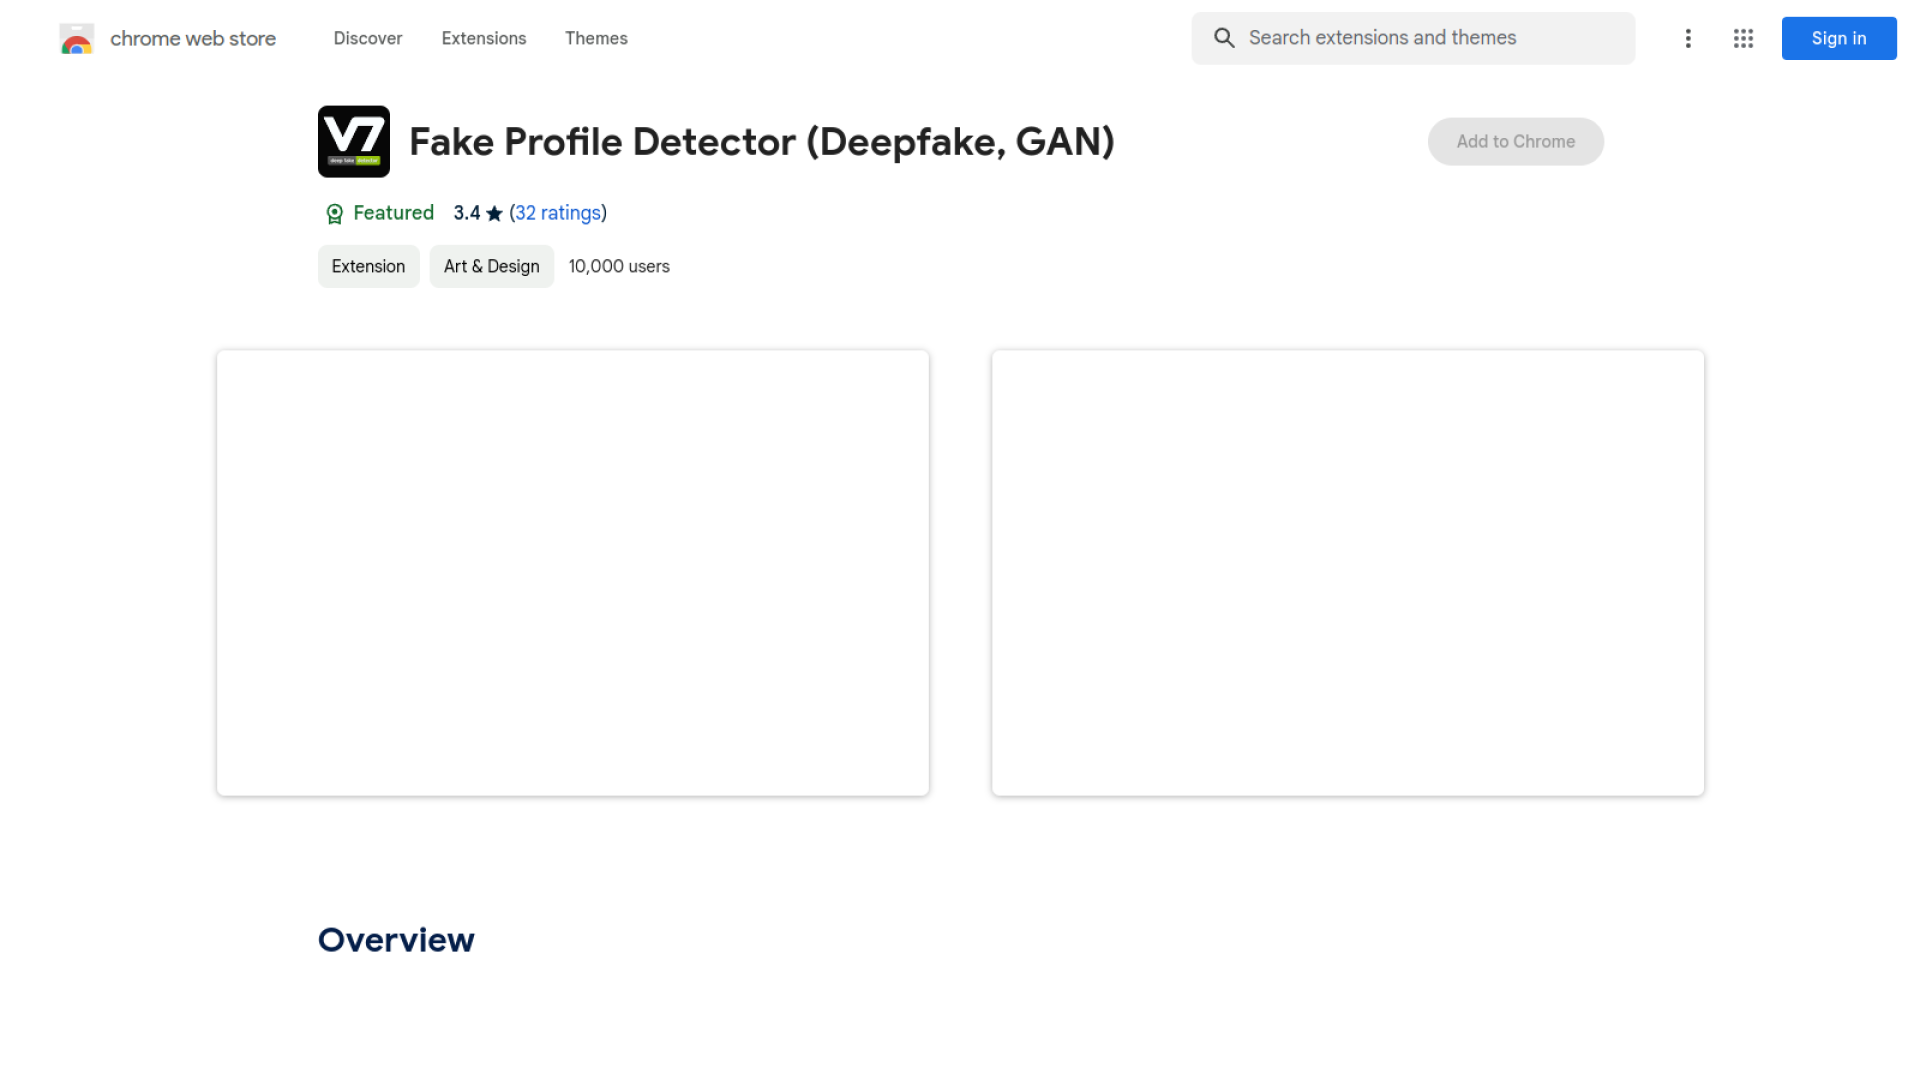Open the more options three-dot menu

coord(1687,38)
